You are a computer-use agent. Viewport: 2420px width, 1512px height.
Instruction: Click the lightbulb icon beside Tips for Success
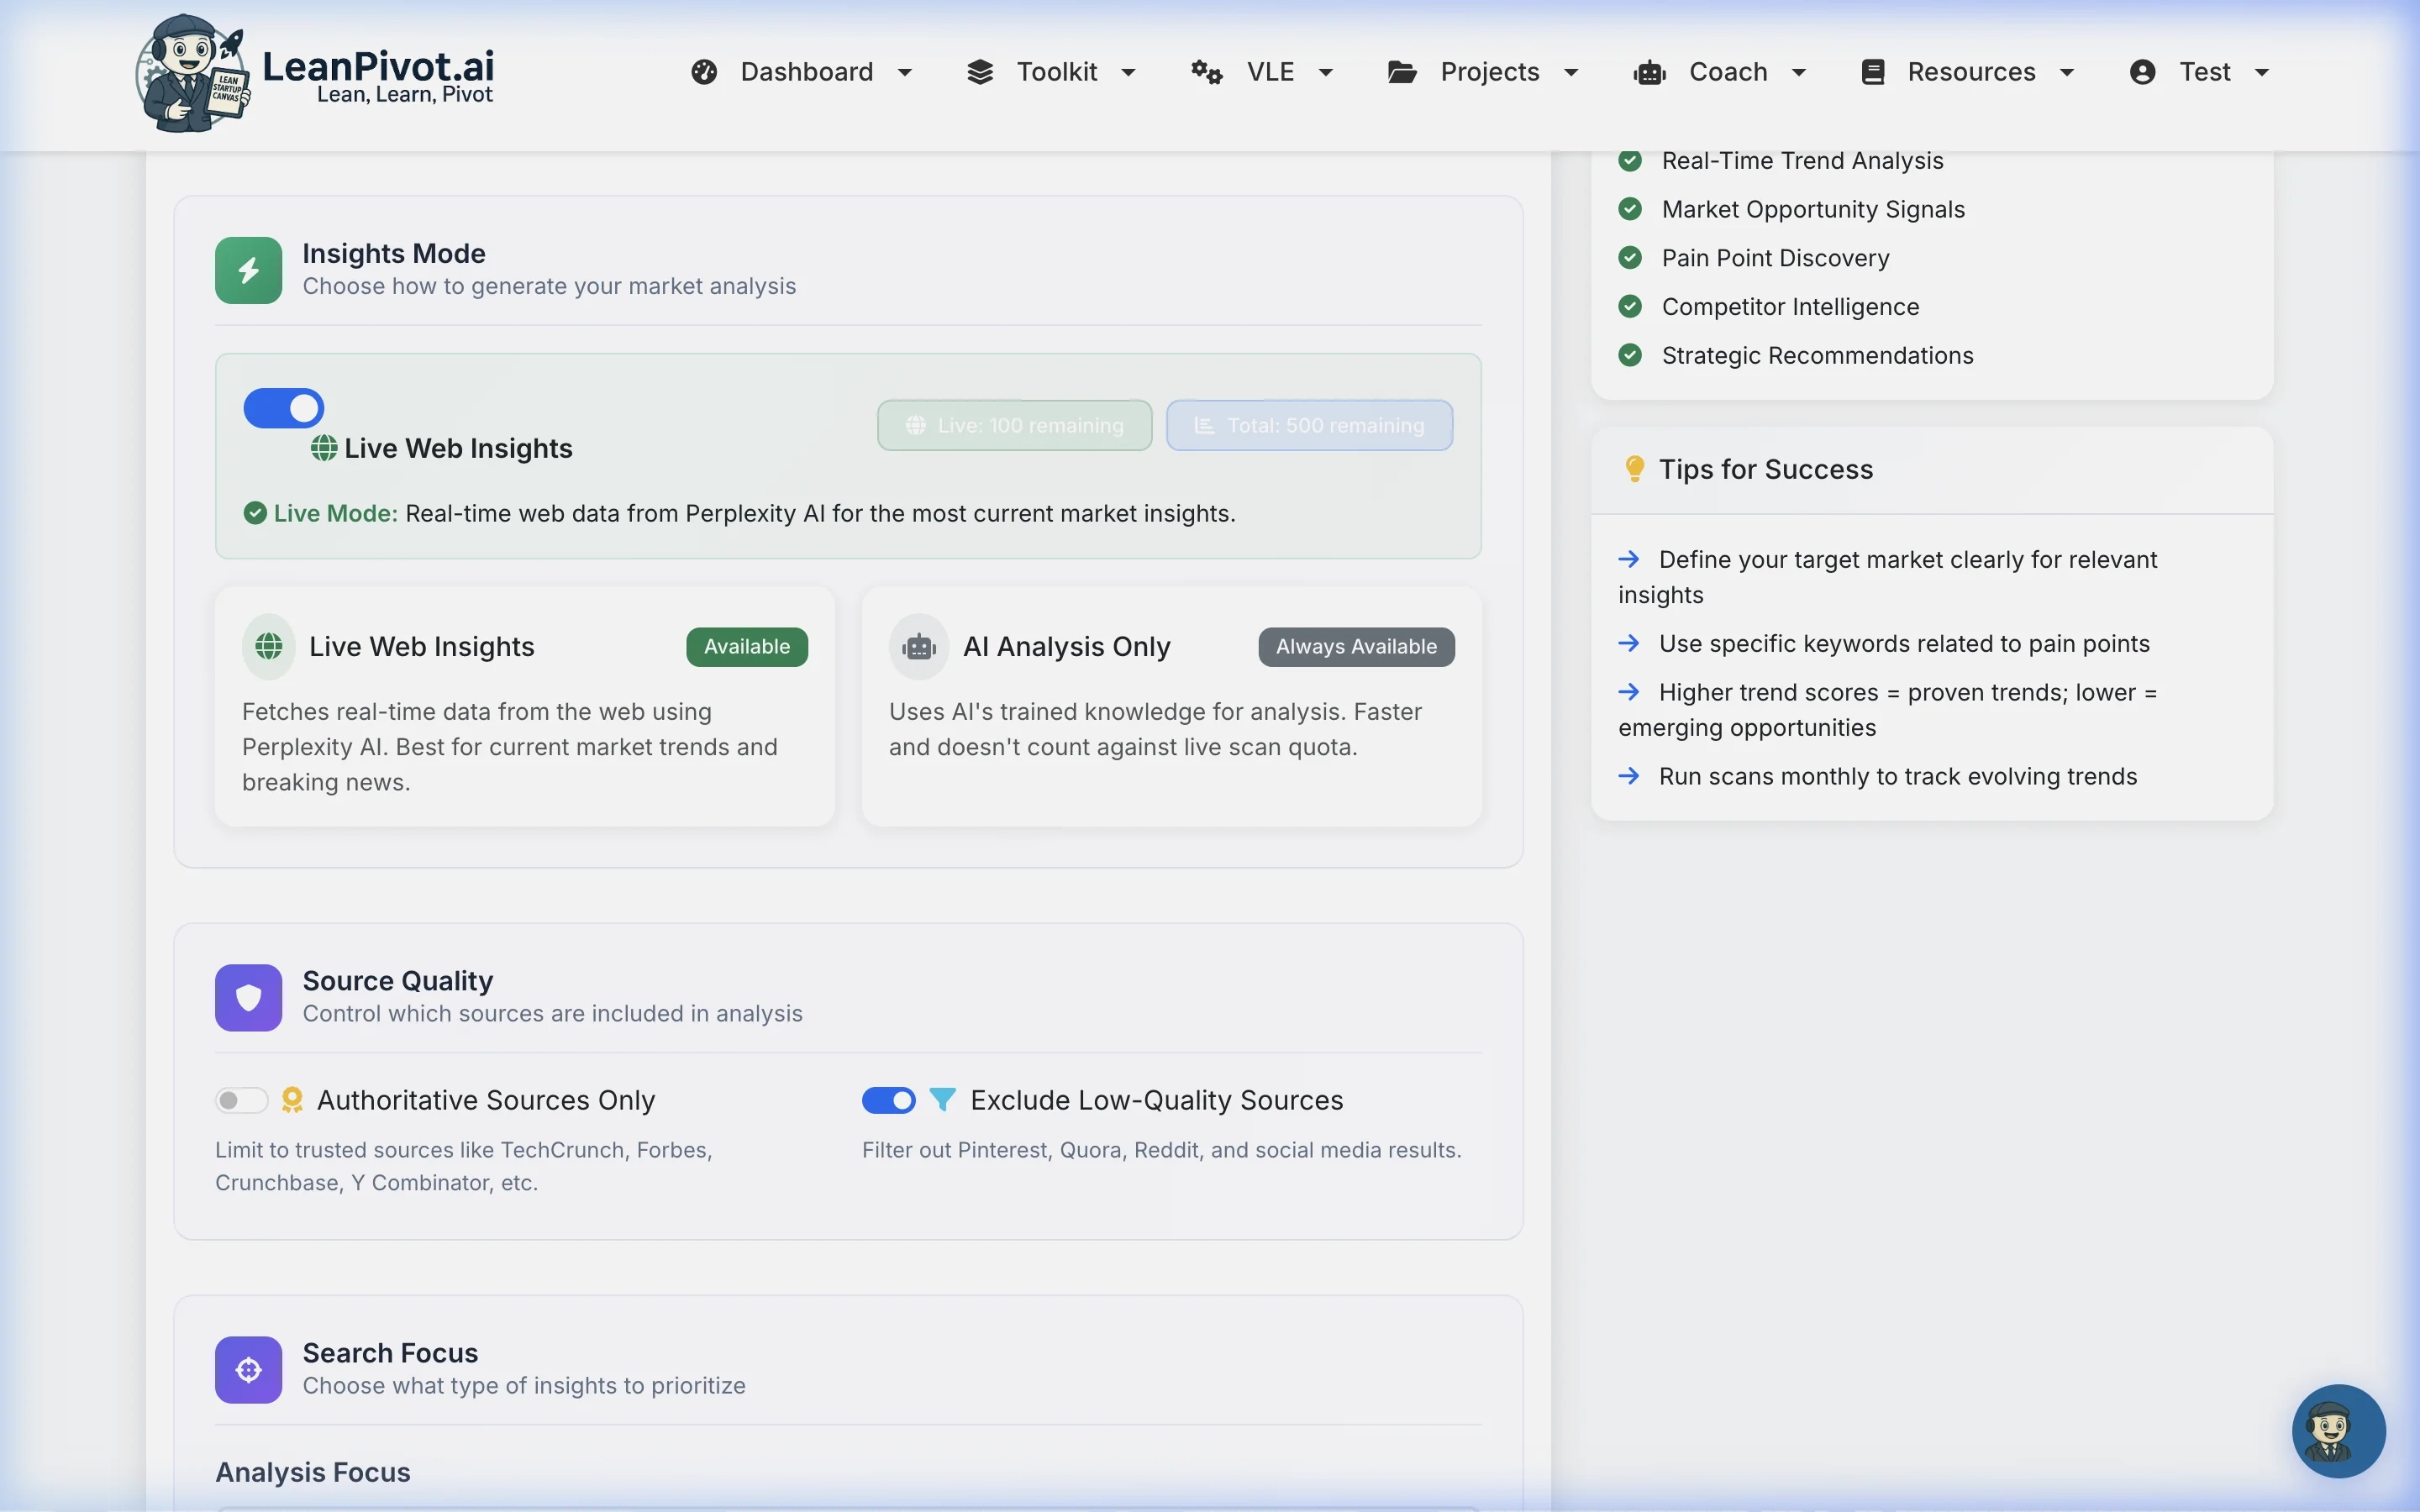pyautogui.click(x=1634, y=469)
